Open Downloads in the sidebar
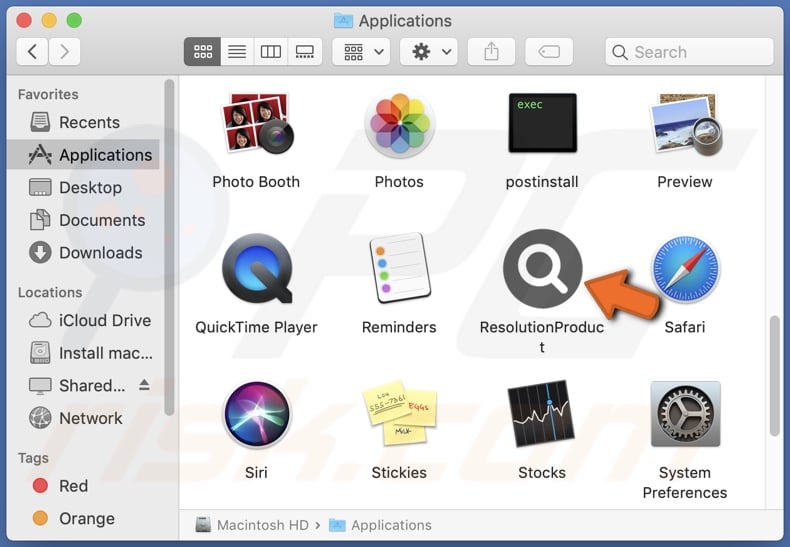 click(x=83, y=252)
